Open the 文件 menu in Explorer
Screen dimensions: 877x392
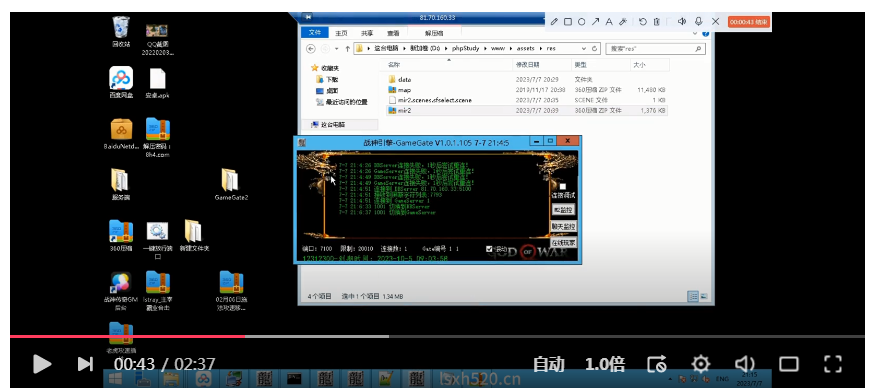click(315, 33)
